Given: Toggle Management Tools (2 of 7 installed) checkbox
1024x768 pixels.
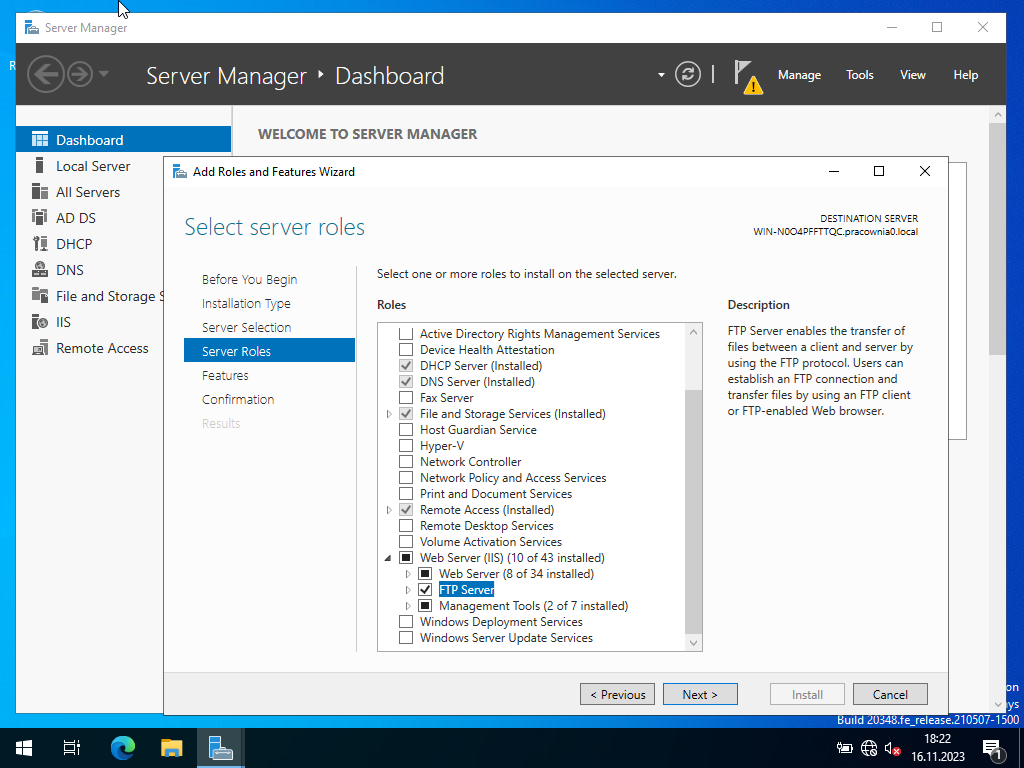Looking at the screenshot, I should tap(425, 606).
